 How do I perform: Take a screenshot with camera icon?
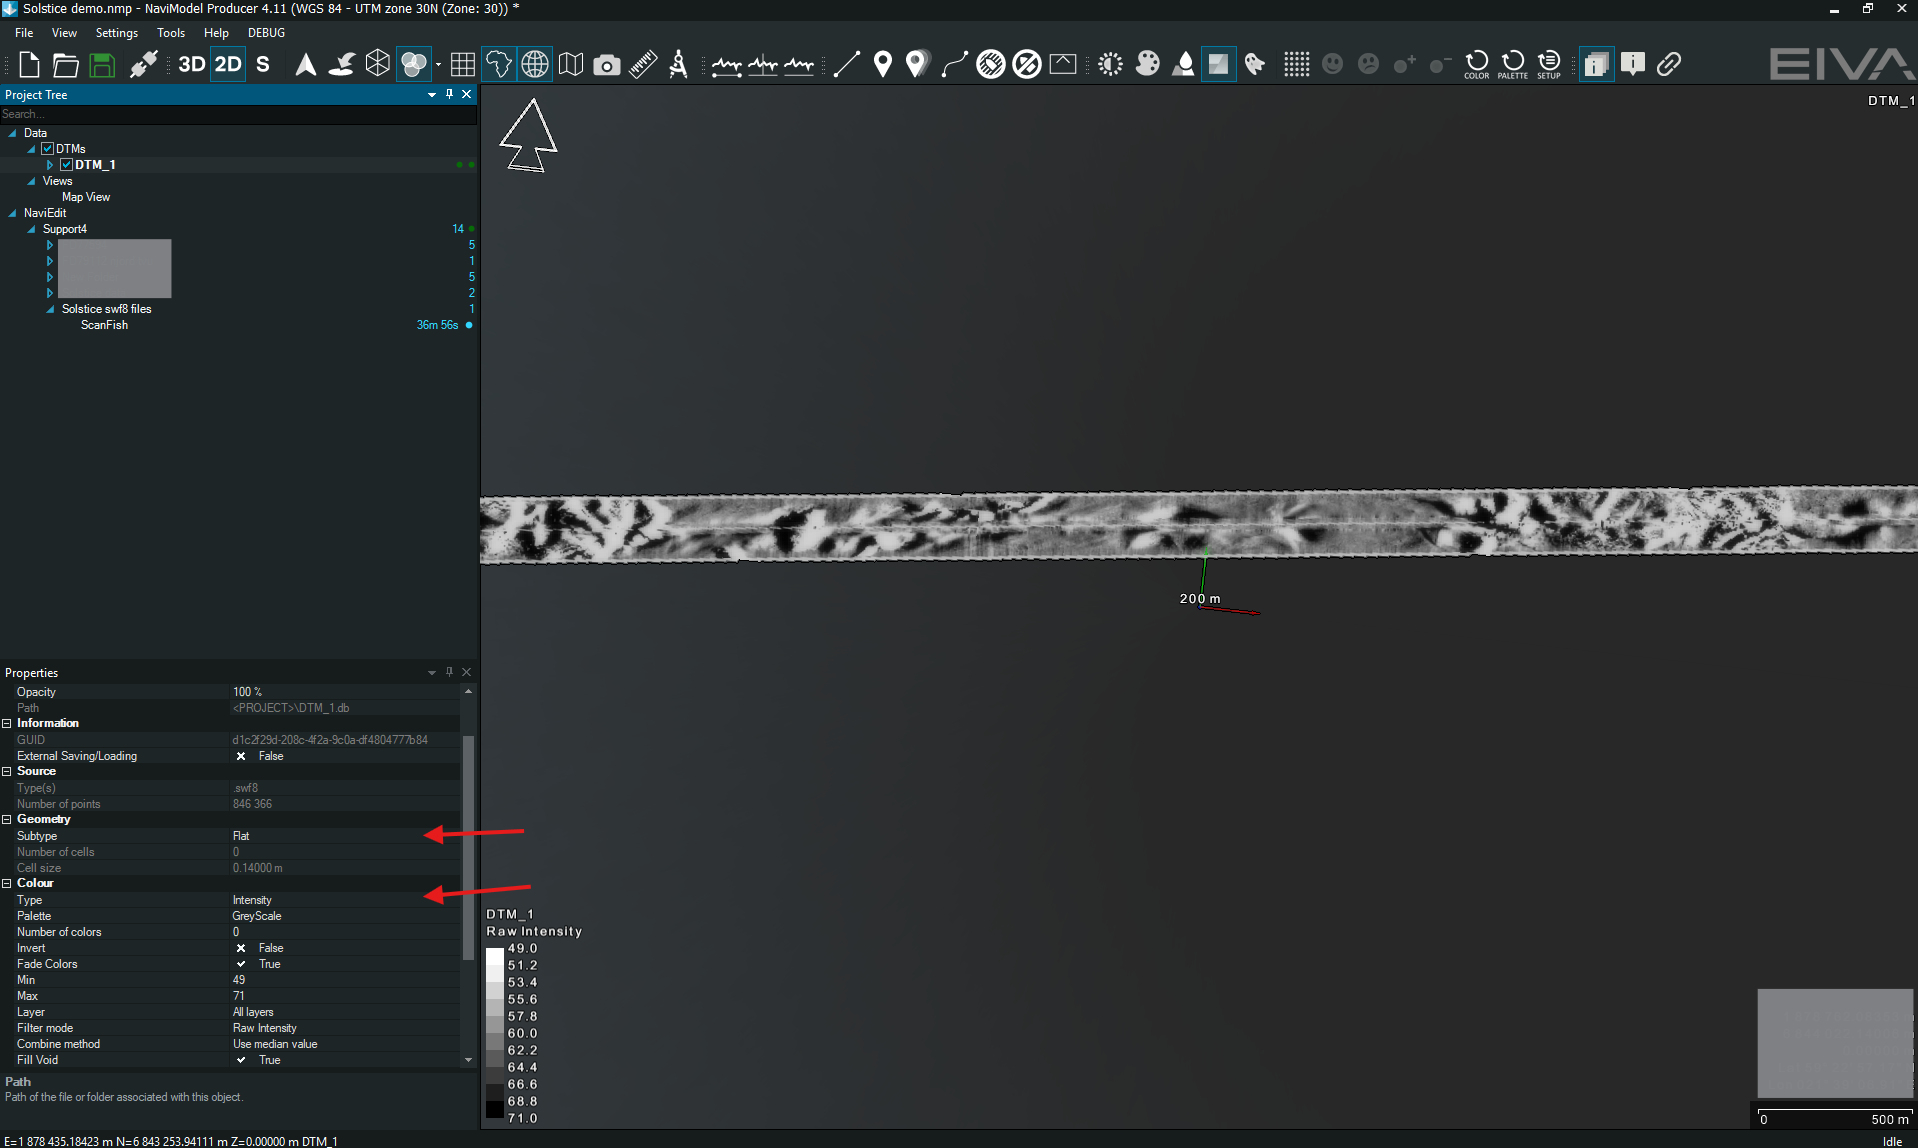click(607, 65)
